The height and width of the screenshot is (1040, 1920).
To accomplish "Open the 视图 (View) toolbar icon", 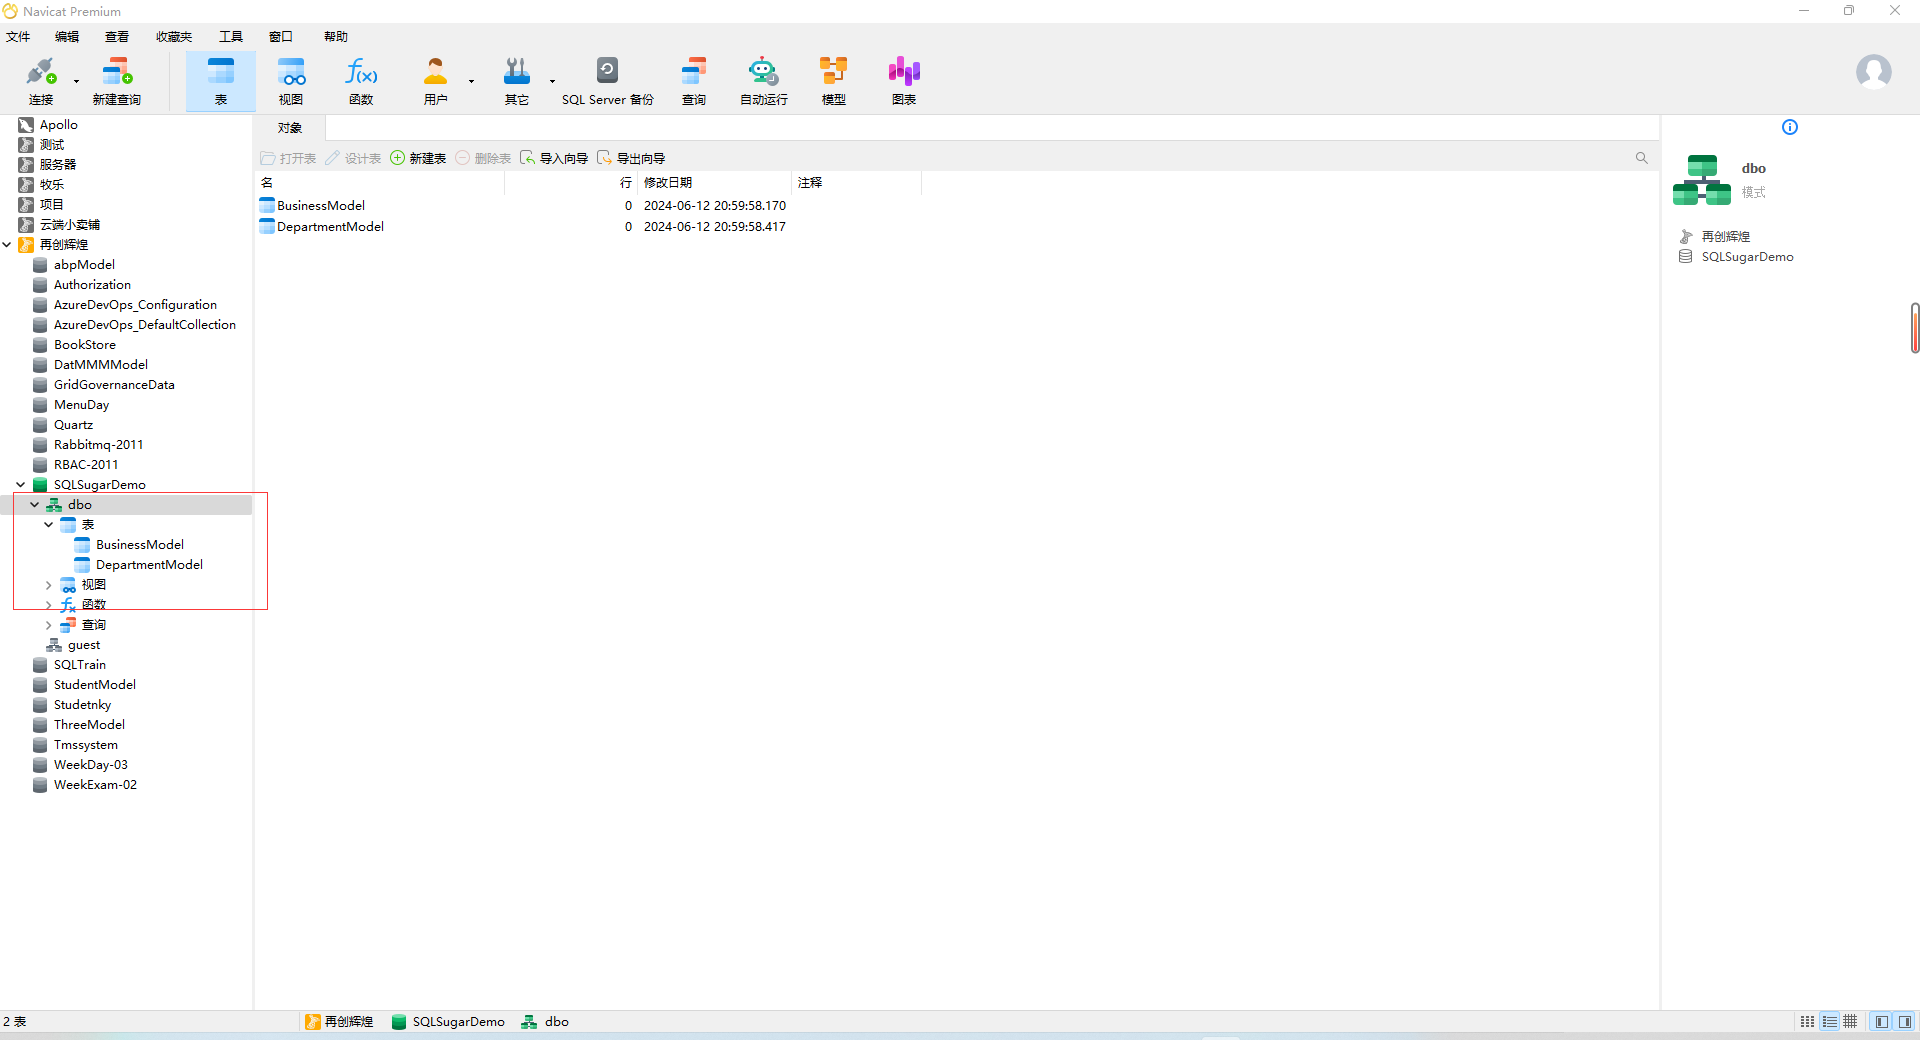I will point(291,80).
